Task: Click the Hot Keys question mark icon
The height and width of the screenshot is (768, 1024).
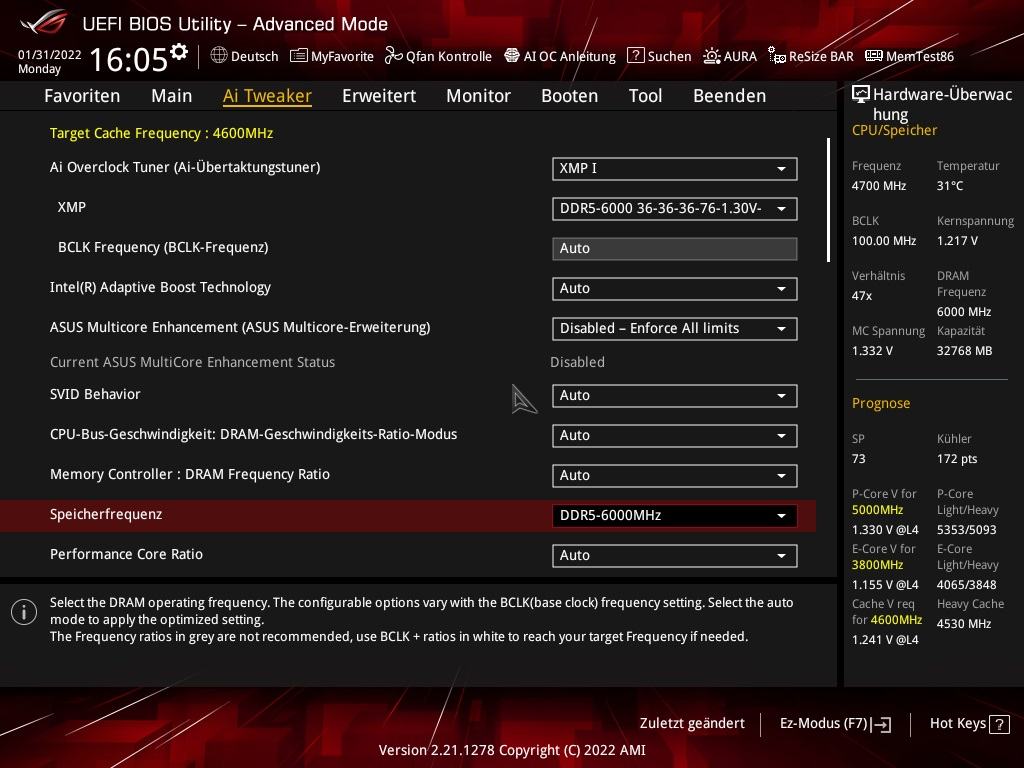Action: 999,724
